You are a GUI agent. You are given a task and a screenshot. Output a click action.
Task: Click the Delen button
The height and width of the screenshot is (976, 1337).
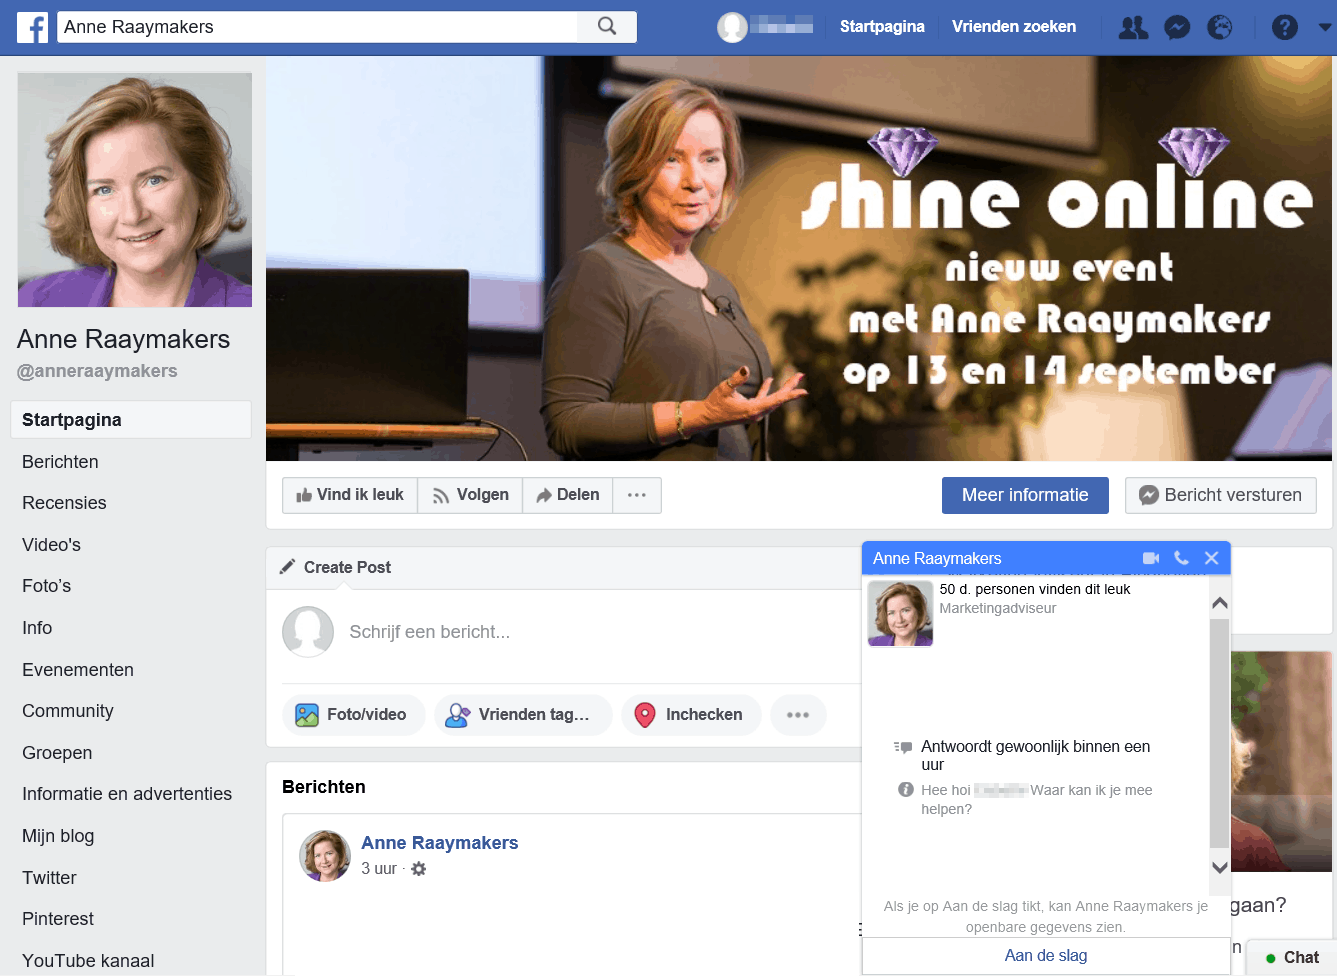567,495
